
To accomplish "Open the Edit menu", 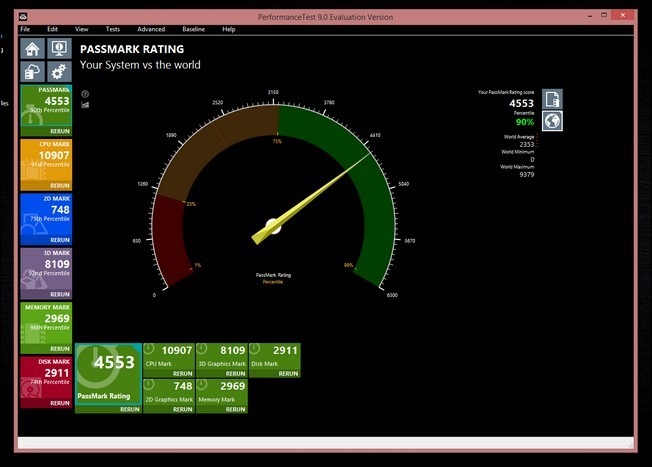I will 52,29.
